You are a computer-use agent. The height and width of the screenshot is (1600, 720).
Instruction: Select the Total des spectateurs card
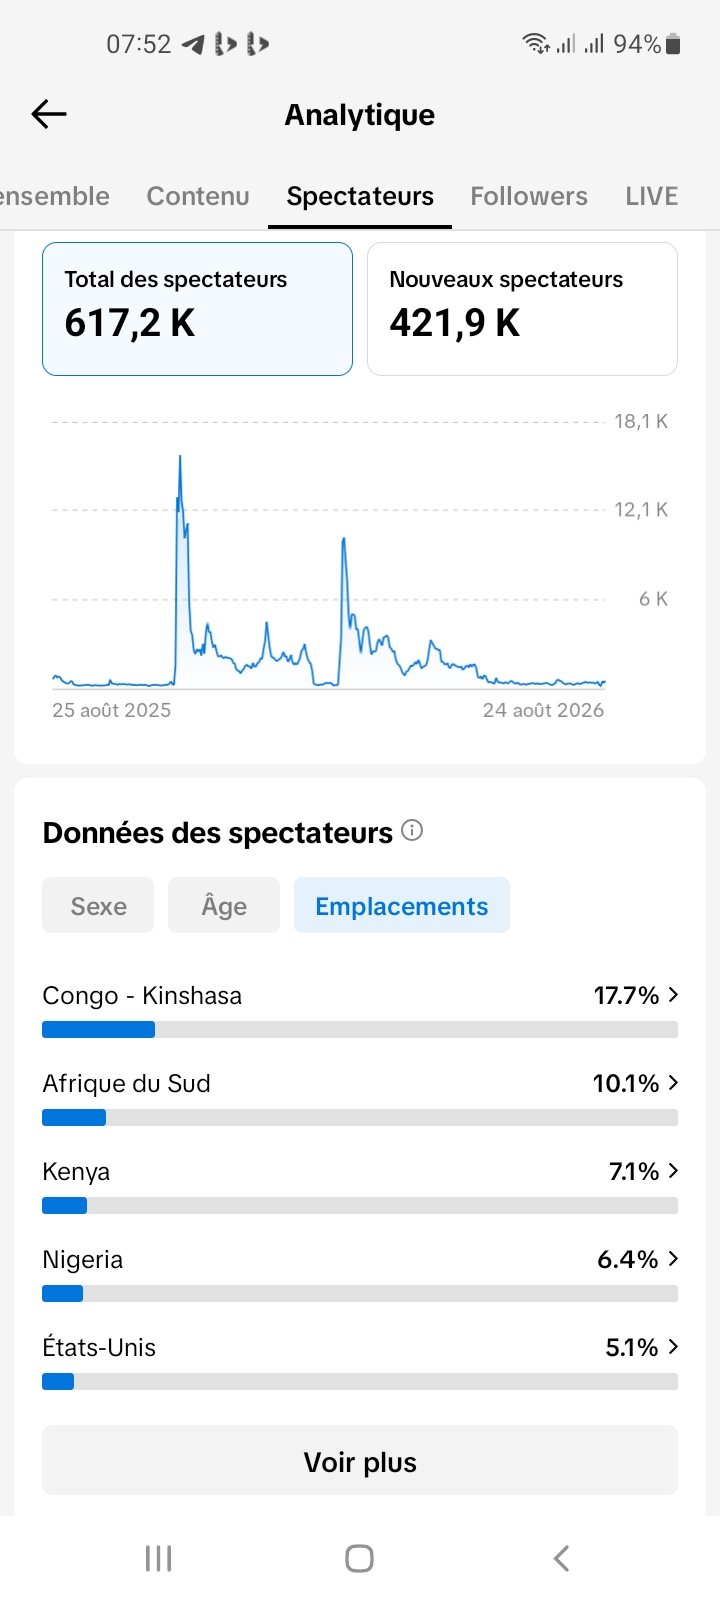coord(197,309)
